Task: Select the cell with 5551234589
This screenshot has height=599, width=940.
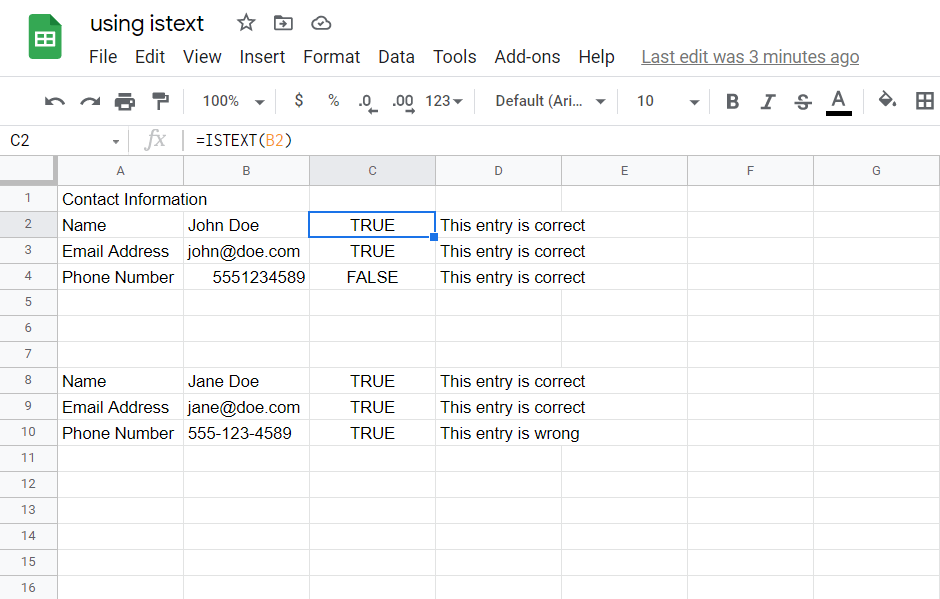Action: 246,277
